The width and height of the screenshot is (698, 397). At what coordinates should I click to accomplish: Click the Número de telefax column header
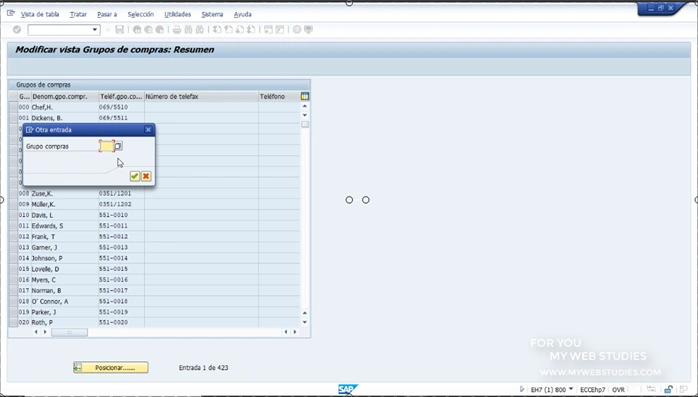click(201, 96)
